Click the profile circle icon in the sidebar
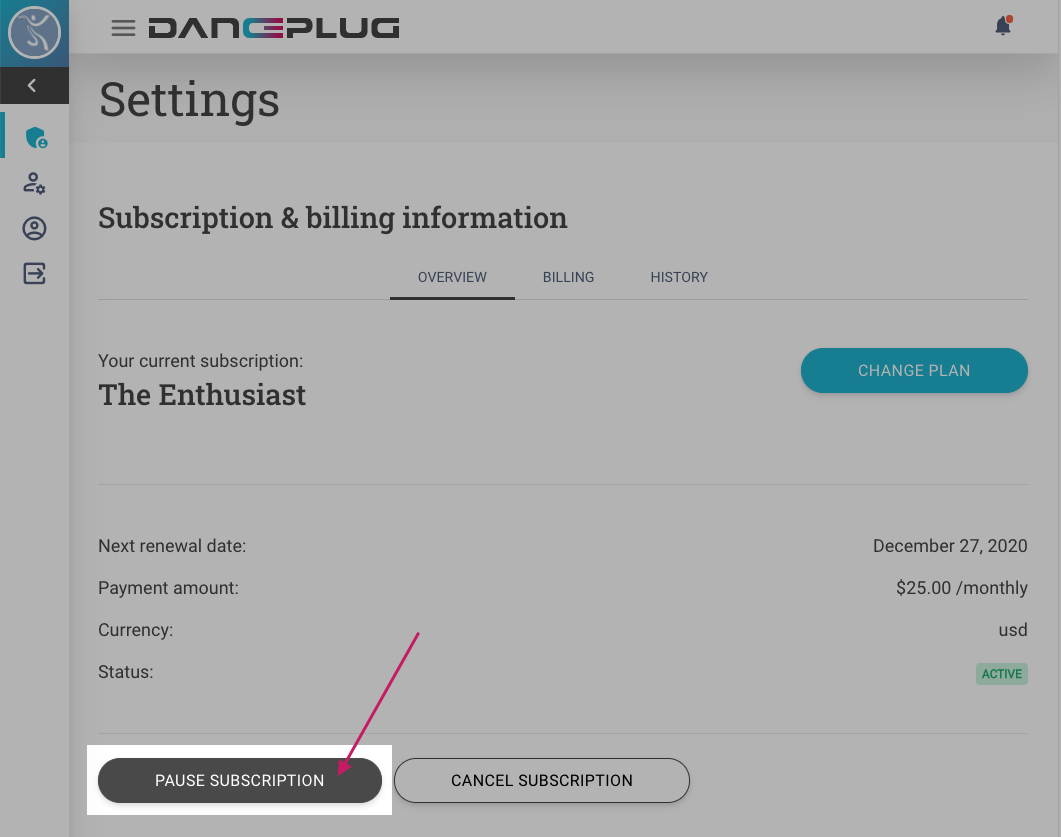This screenshot has width=1061, height=837. click(x=34, y=228)
